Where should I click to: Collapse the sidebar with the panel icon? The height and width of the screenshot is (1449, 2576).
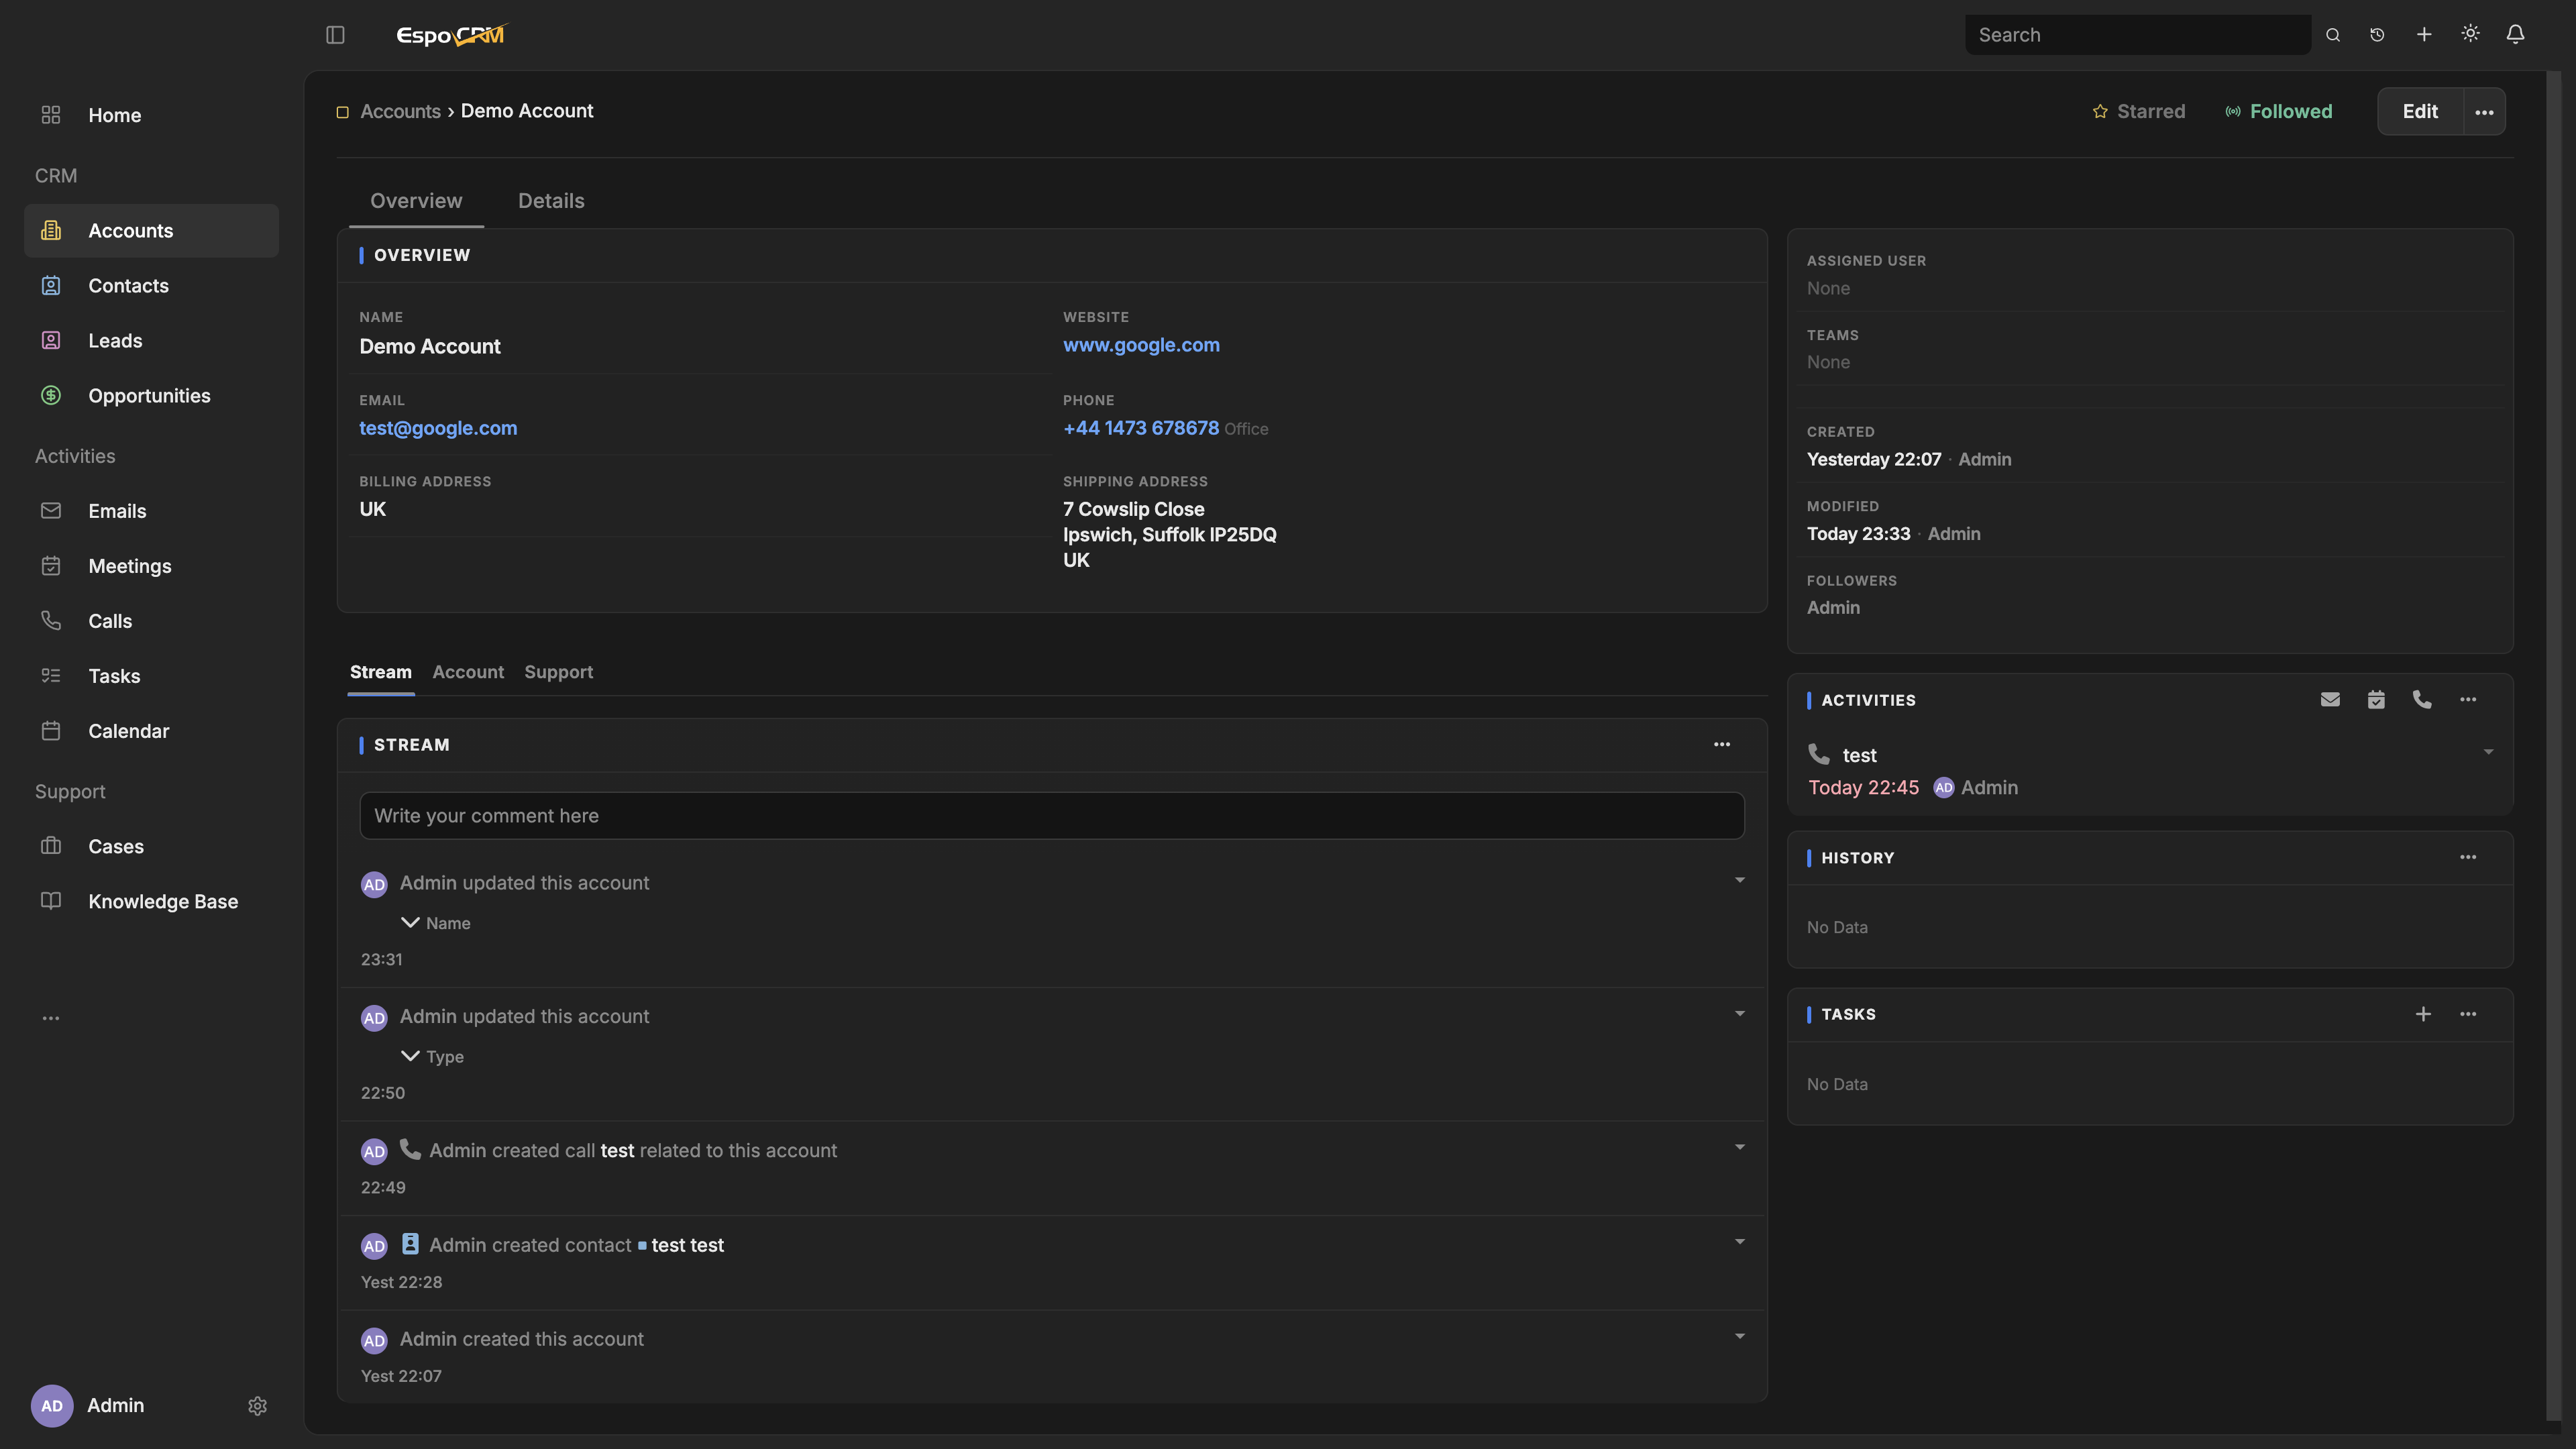[x=335, y=35]
